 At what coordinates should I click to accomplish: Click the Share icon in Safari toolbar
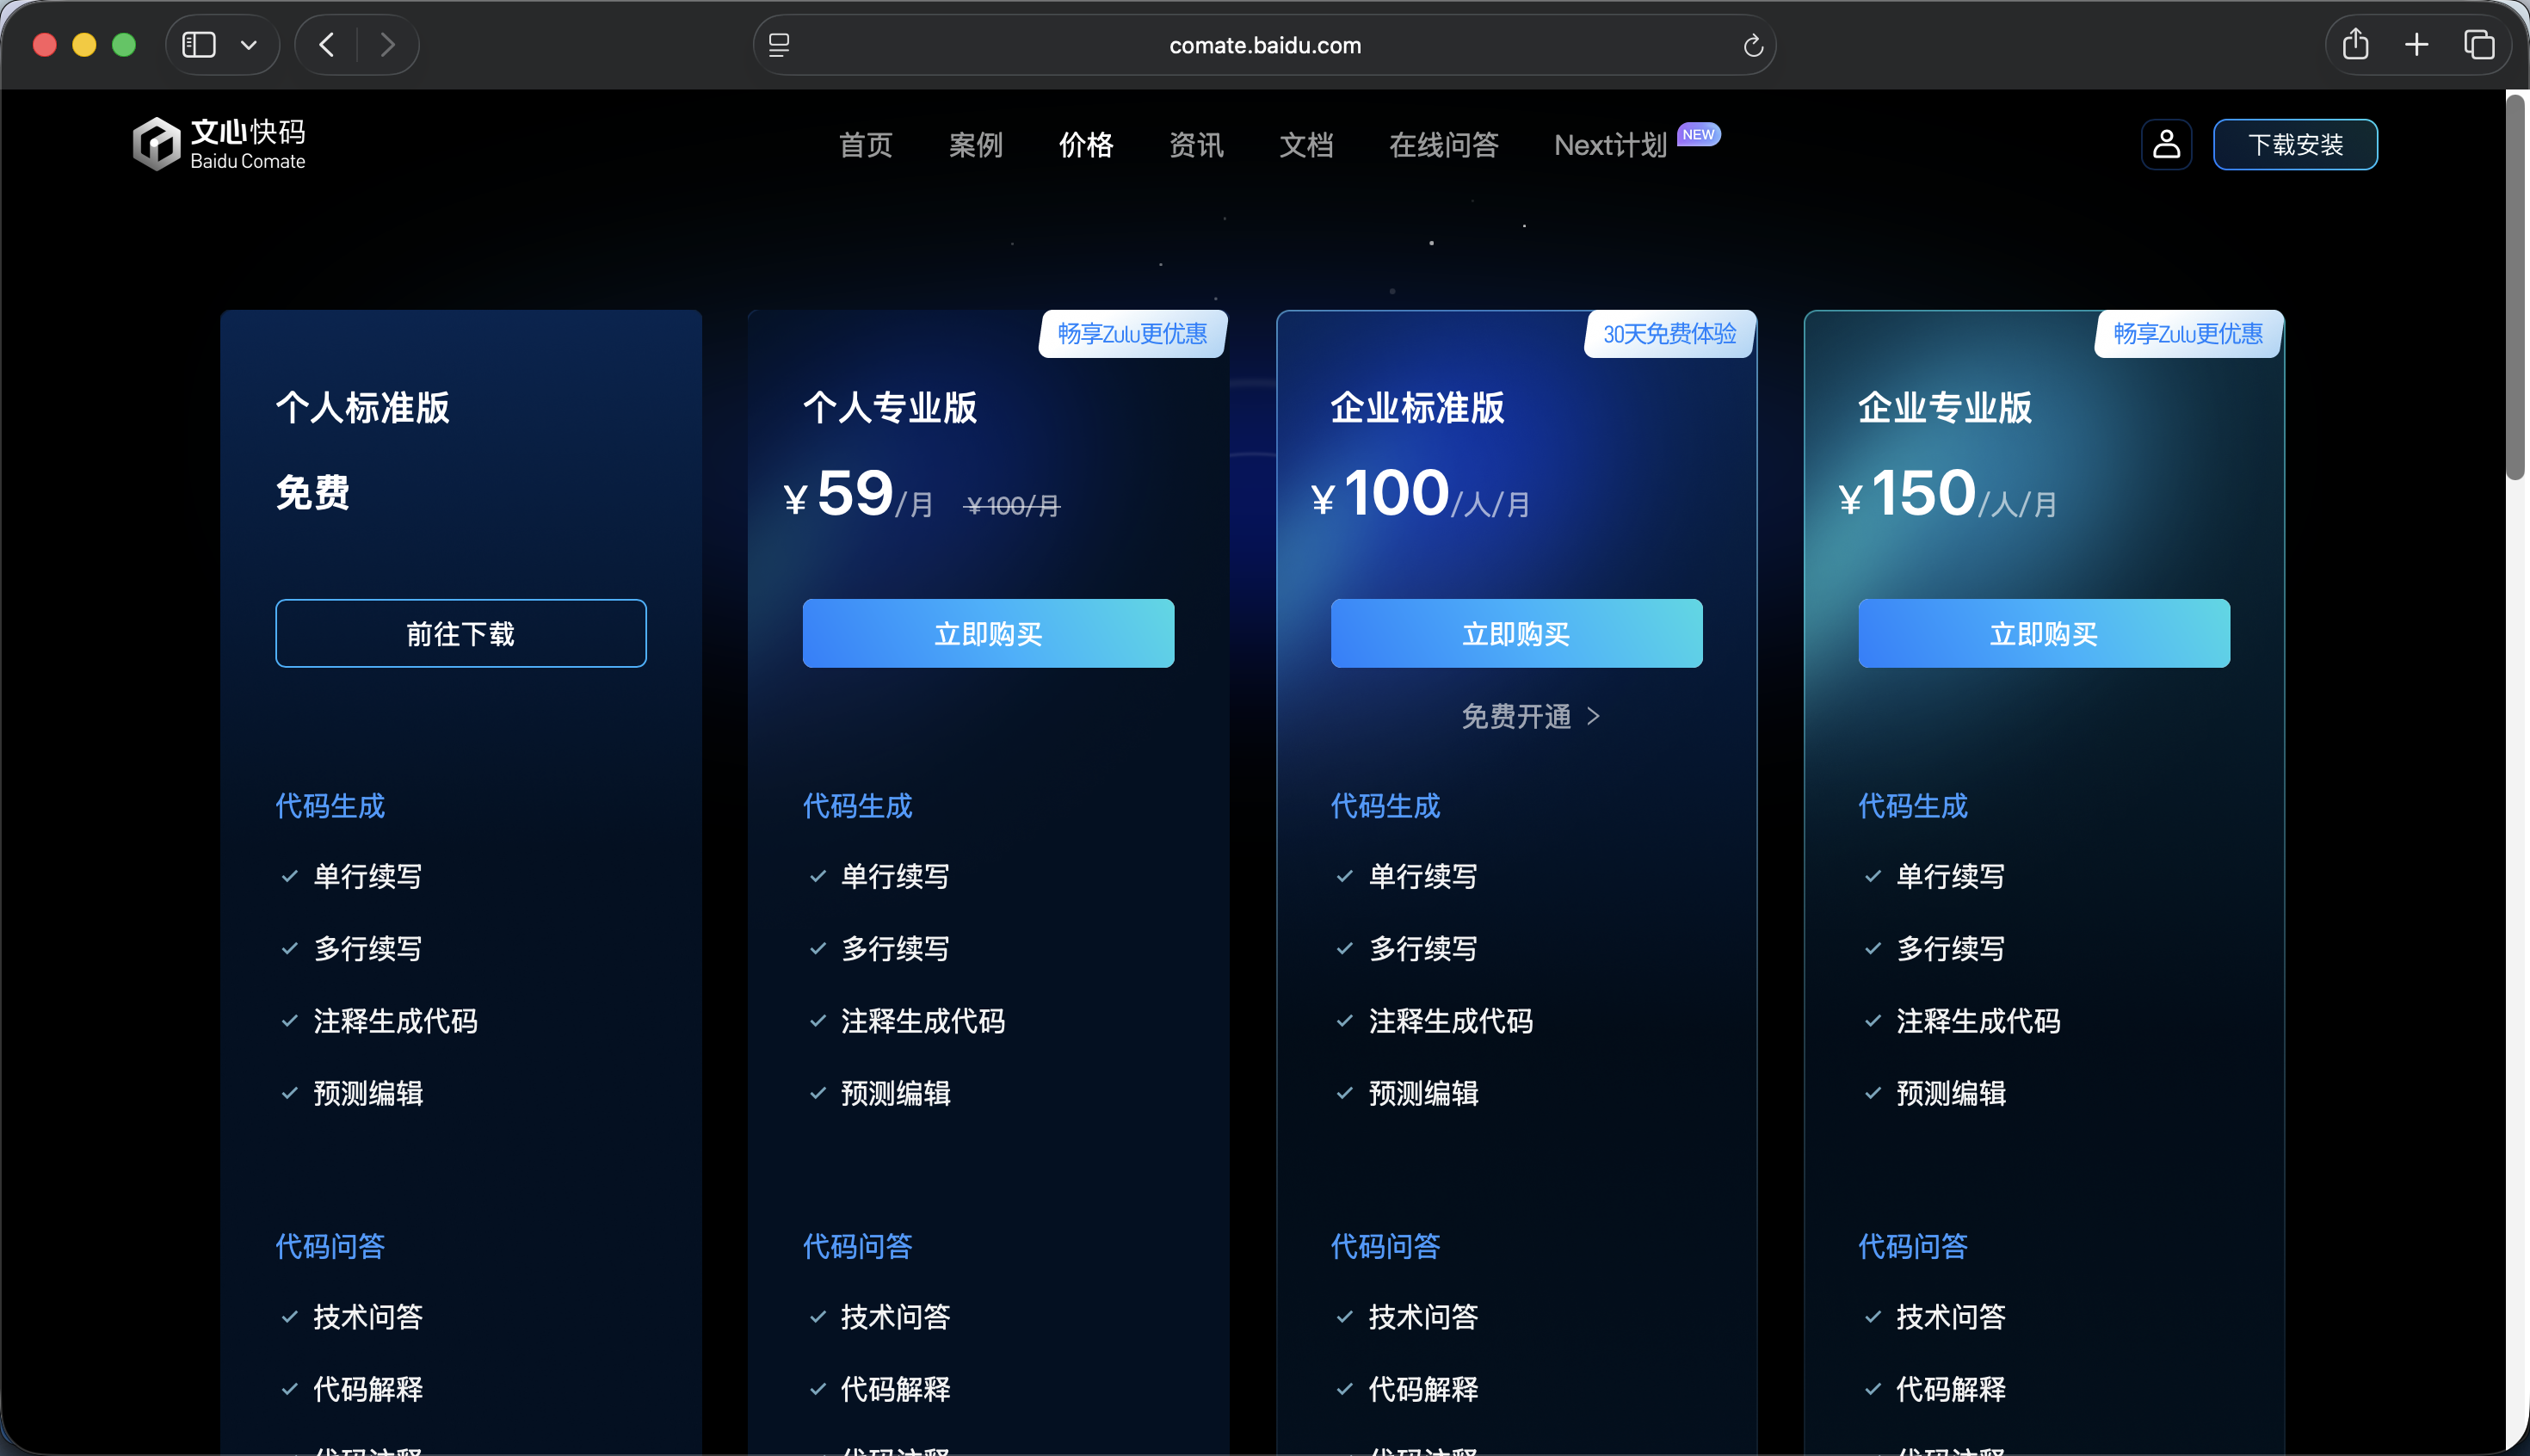pos(2355,45)
